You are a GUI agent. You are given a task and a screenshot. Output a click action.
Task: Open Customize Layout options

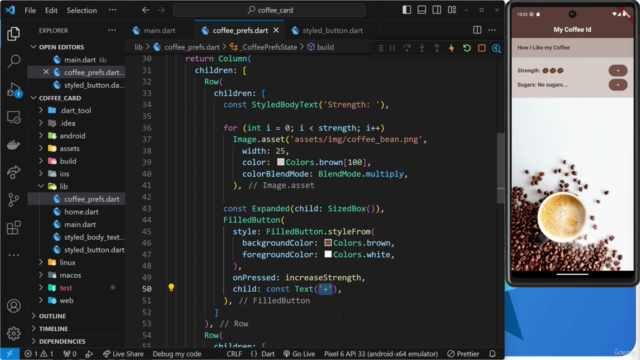(x=452, y=10)
